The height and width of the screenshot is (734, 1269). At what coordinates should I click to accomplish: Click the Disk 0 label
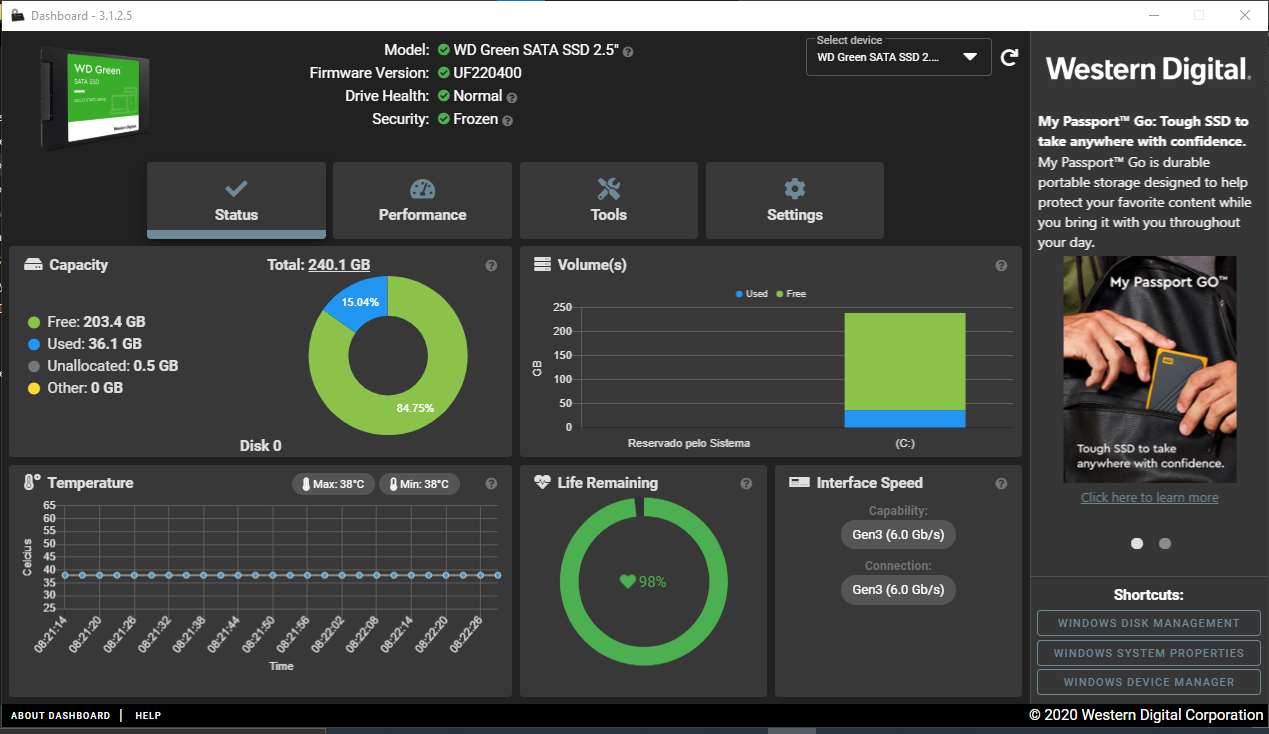260,445
